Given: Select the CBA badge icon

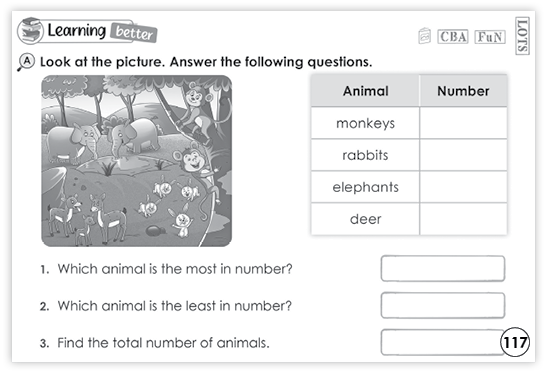Looking at the screenshot, I should click(x=453, y=37).
